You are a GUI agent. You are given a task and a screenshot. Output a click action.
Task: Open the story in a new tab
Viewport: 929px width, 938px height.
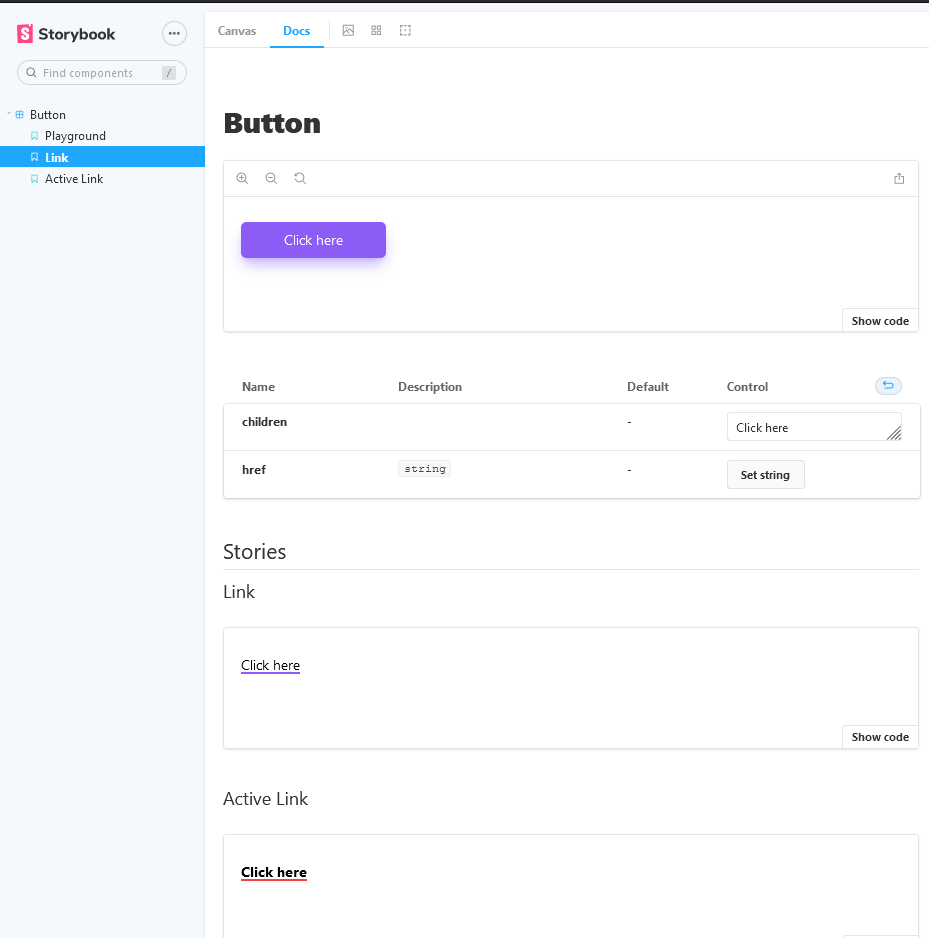tap(898, 178)
